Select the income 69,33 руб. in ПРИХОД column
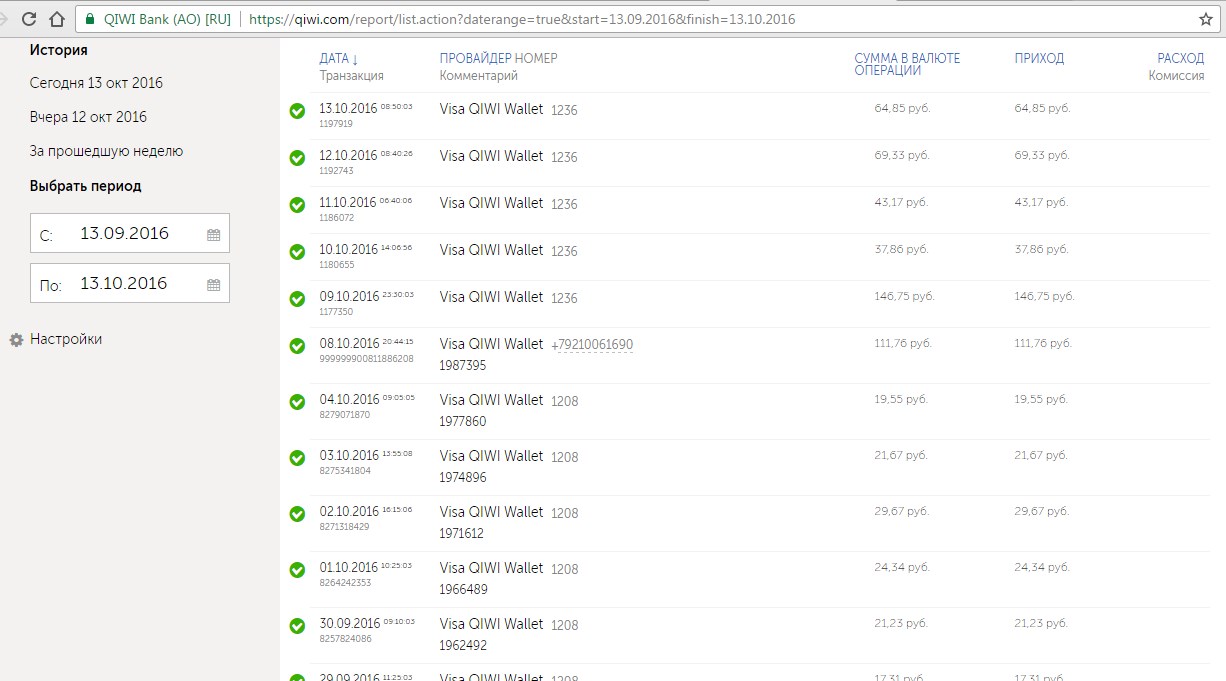The image size is (1226, 681). pyautogui.click(x=1042, y=155)
